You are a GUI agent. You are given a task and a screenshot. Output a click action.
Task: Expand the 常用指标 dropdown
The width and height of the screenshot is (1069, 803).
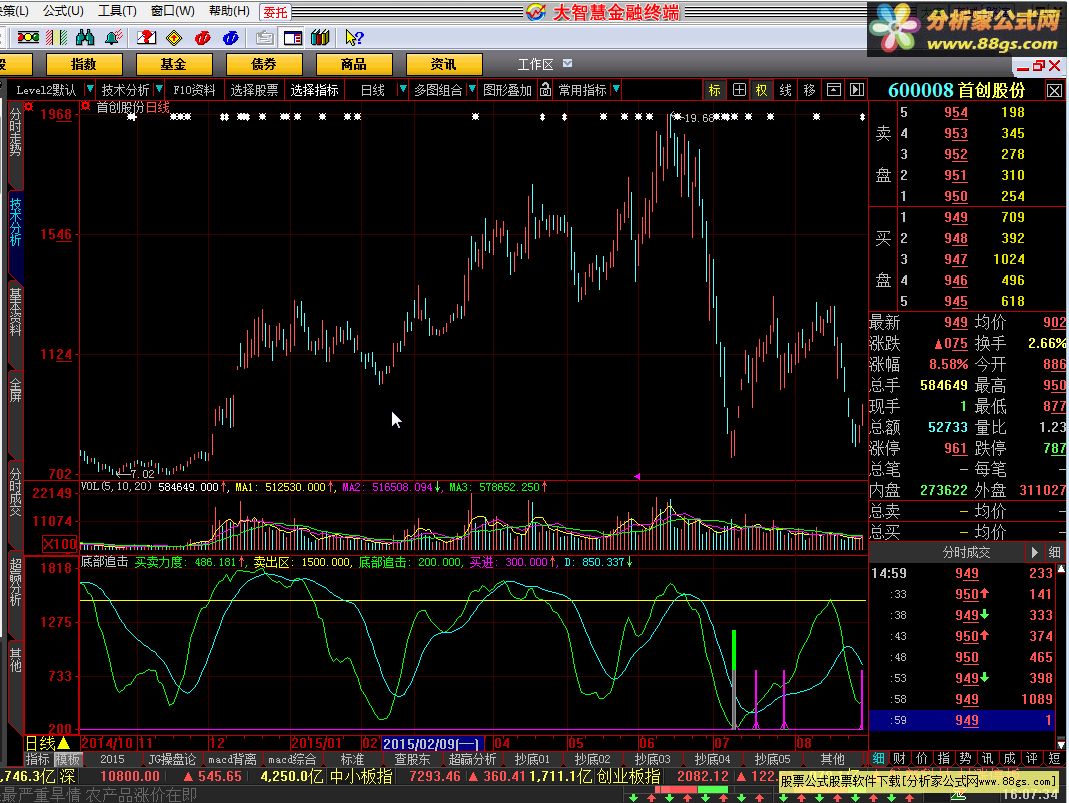(x=616, y=89)
